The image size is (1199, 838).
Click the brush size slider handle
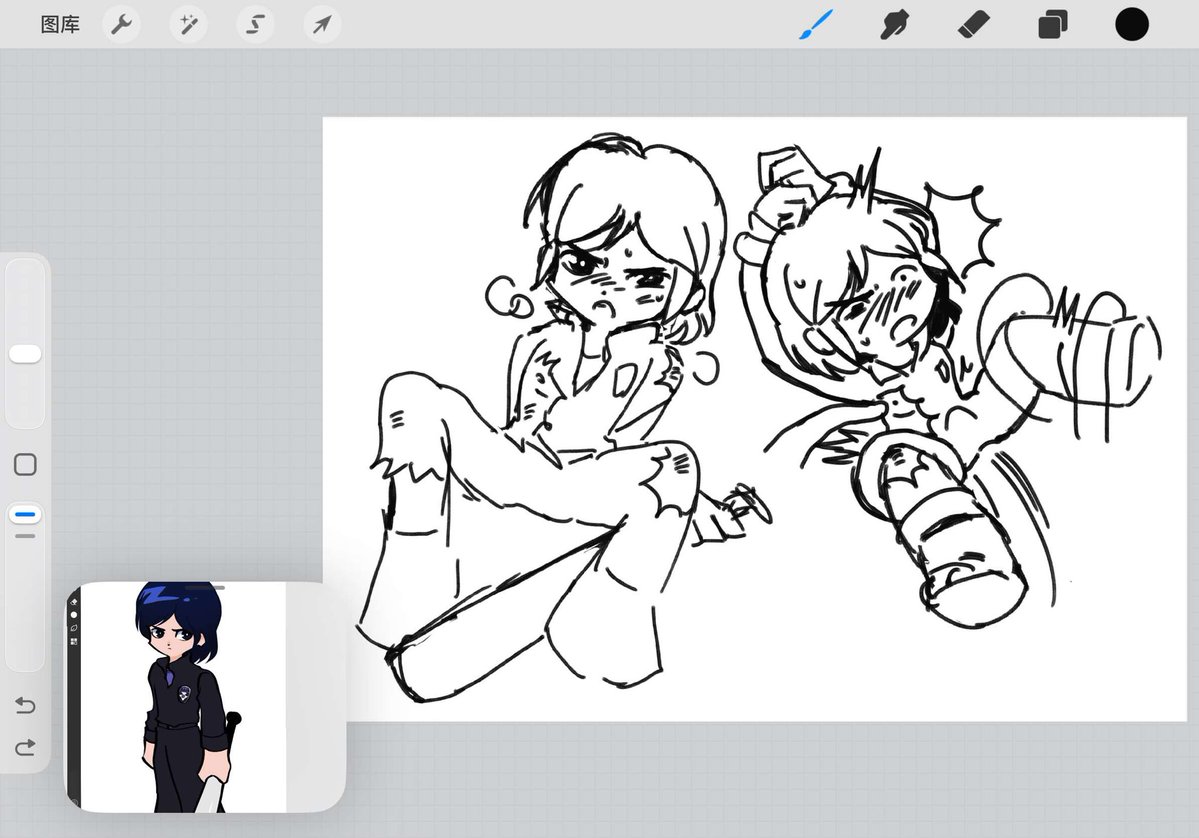click(x=25, y=354)
